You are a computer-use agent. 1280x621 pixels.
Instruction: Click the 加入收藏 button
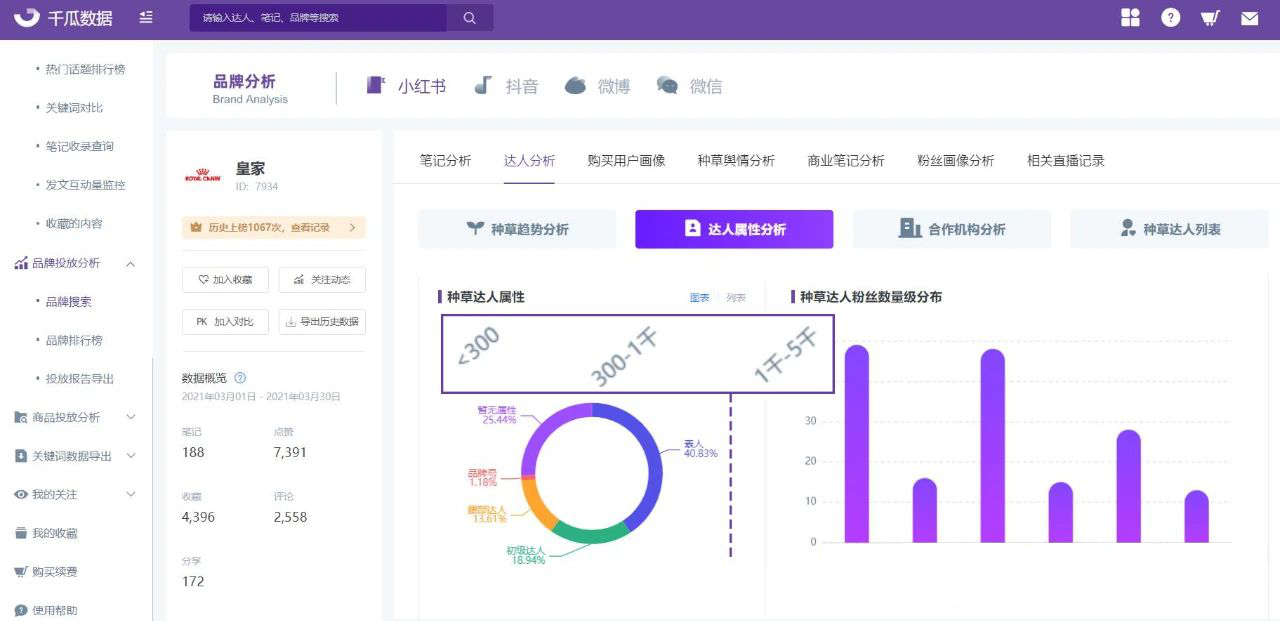click(225, 280)
